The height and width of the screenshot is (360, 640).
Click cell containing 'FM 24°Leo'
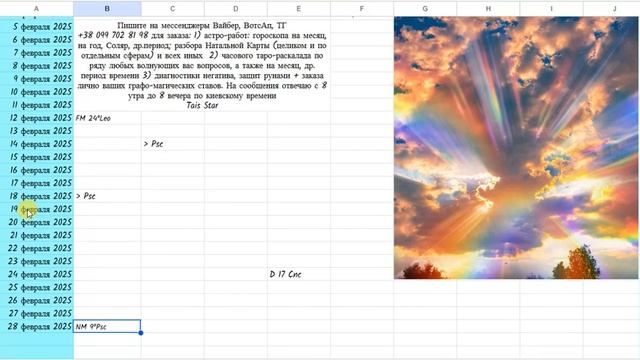point(107,118)
